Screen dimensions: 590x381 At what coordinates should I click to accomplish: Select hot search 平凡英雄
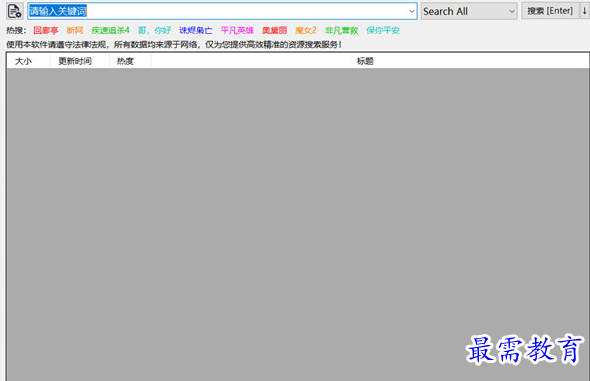point(237,30)
